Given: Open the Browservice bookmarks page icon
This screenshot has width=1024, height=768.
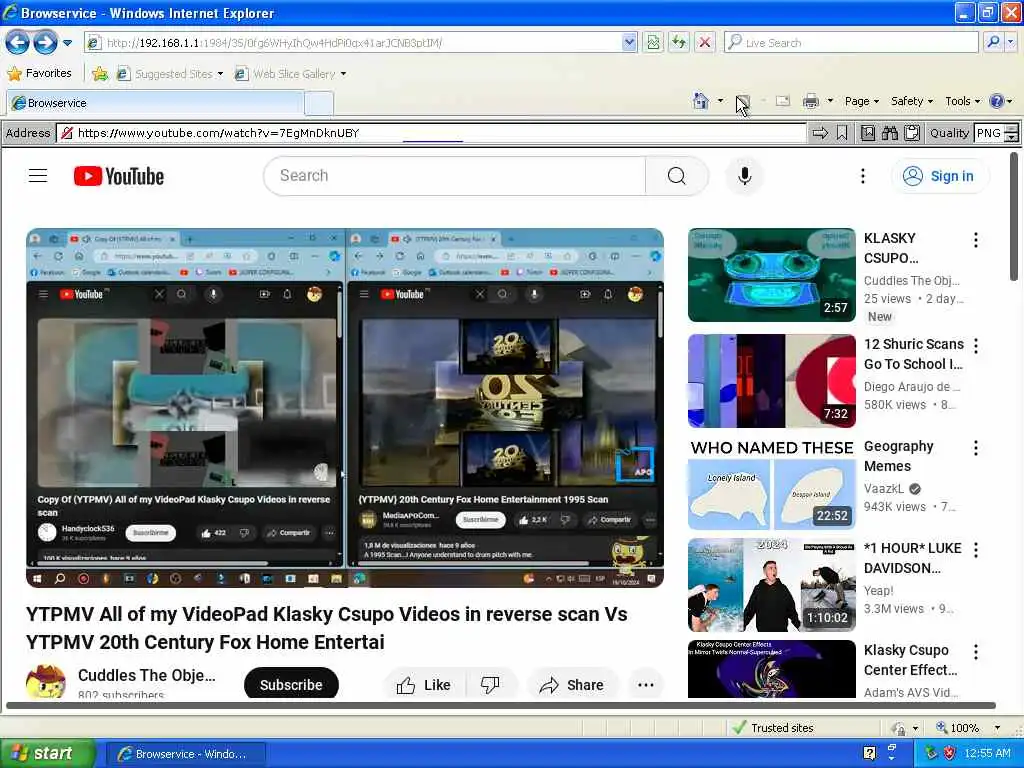Looking at the screenshot, I should click(867, 133).
